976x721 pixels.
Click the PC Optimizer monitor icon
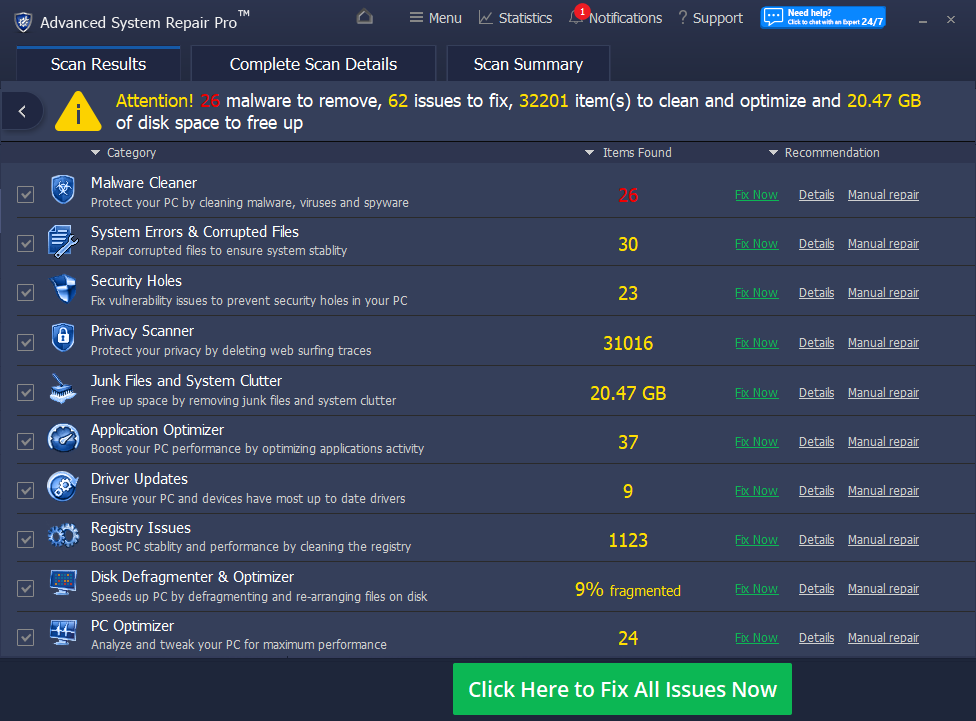(63, 633)
